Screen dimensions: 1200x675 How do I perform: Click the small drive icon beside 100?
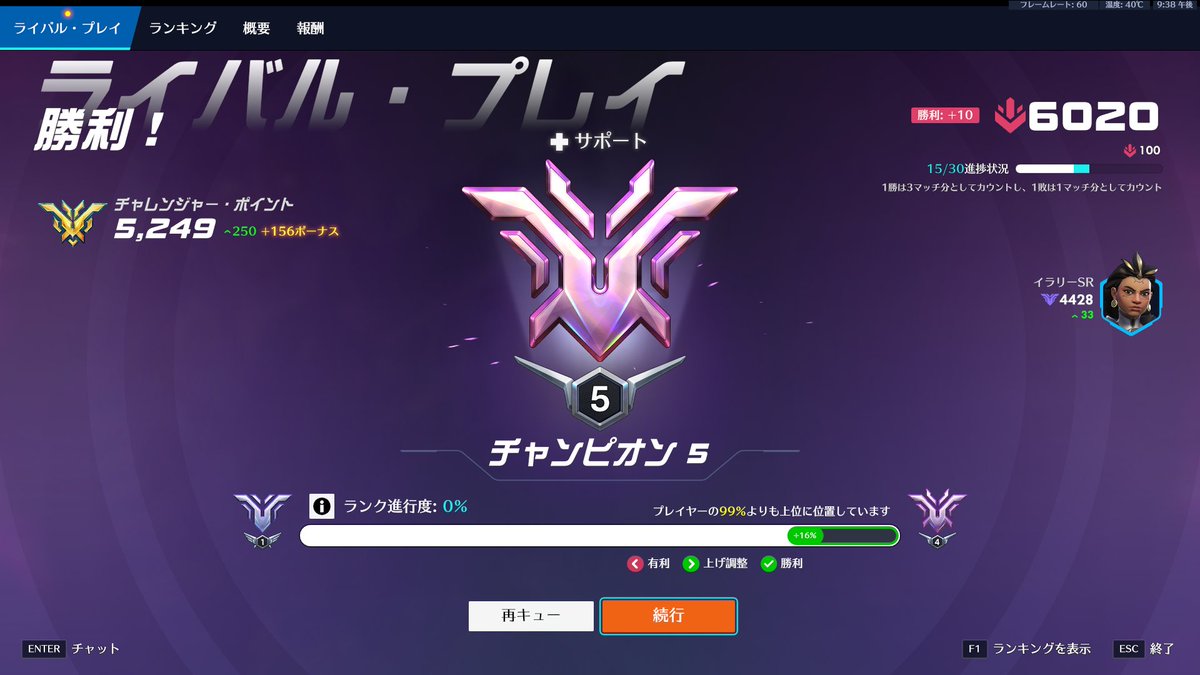pyautogui.click(x=1130, y=151)
